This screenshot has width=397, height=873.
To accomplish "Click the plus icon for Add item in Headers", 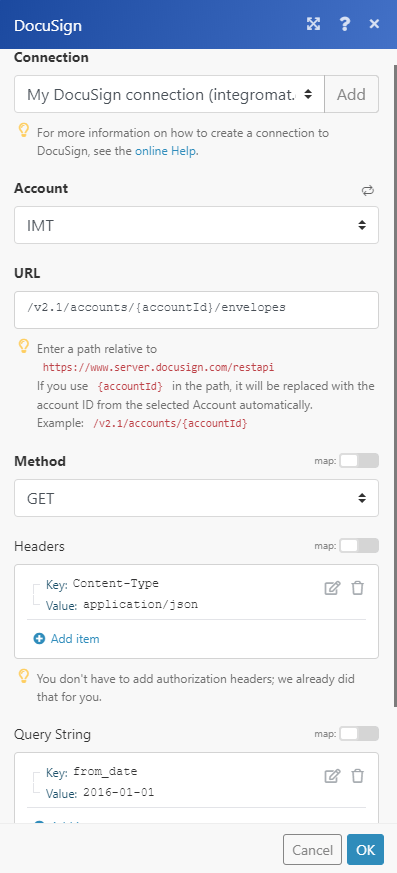I will [39, 639].
